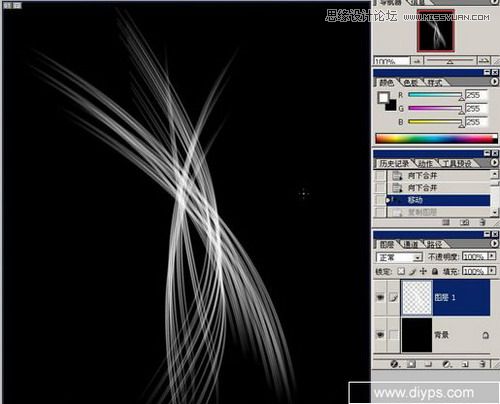Open fill (填充) slider arrow
This screenshot has height=404, width=500.
[492, 271]
